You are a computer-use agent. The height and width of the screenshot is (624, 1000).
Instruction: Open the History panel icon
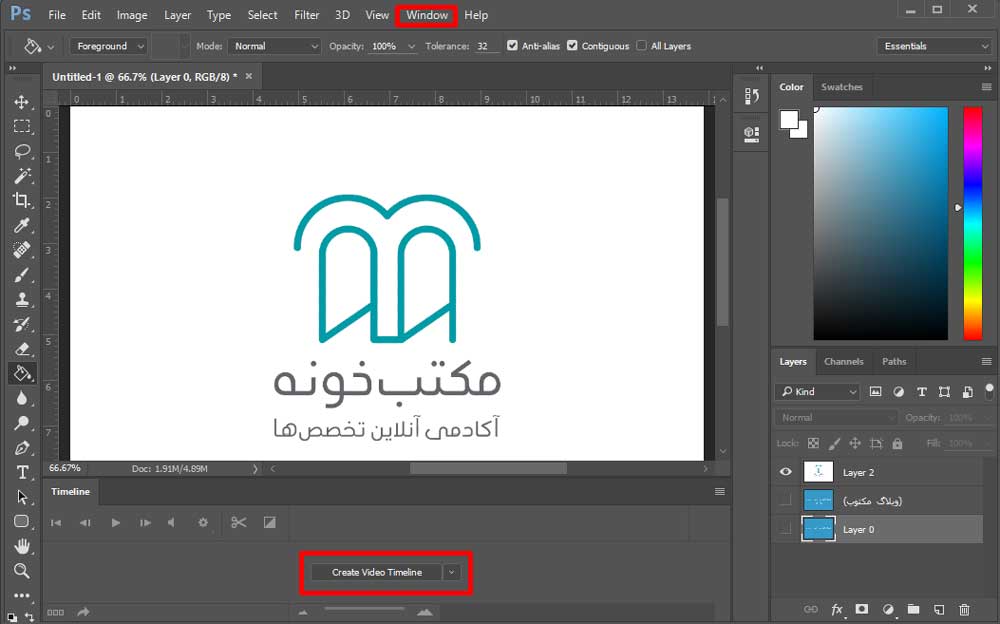click(x=751, y=96)
